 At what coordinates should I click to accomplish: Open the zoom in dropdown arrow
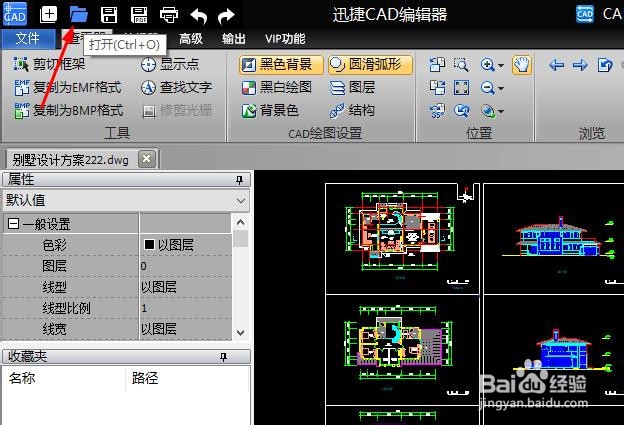coord(501,65)
